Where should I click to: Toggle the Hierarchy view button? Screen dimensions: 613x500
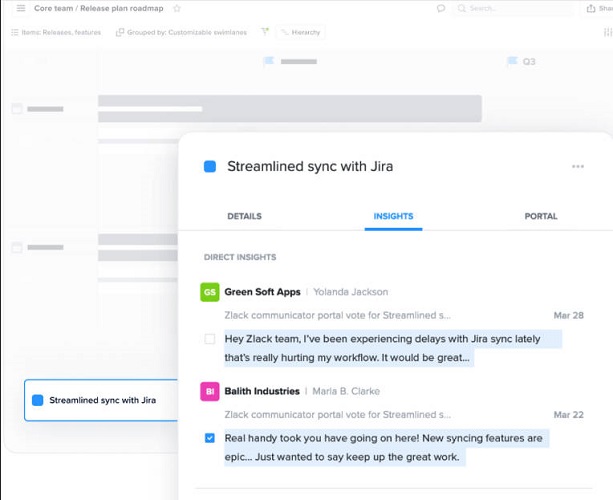point(301,32)
